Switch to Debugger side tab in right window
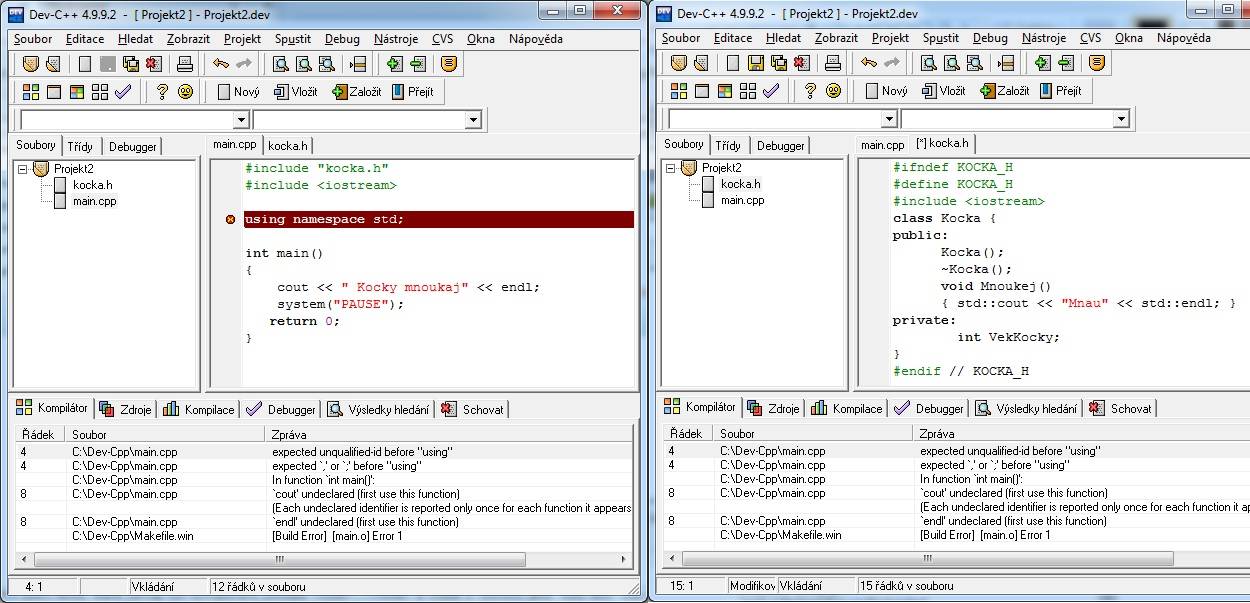 [781, 145]
